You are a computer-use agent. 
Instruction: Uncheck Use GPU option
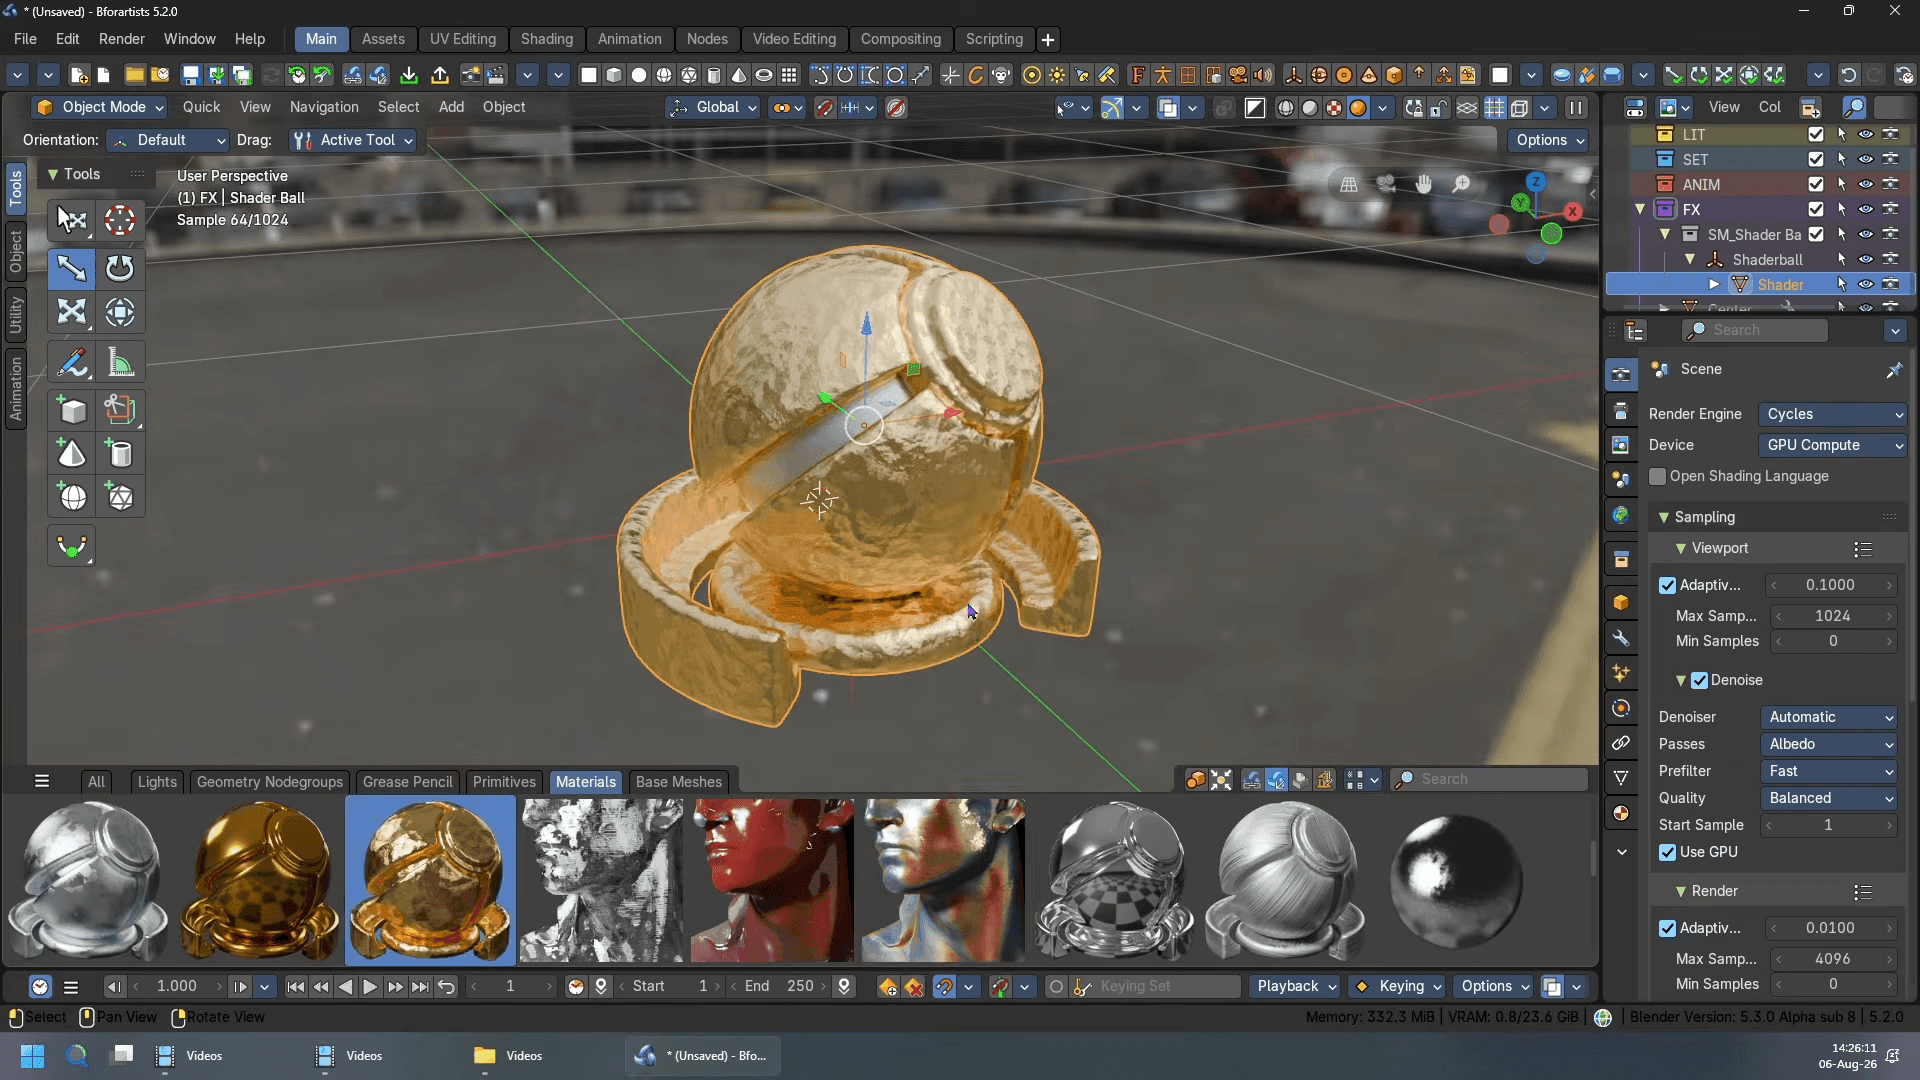click(1667, 853)
